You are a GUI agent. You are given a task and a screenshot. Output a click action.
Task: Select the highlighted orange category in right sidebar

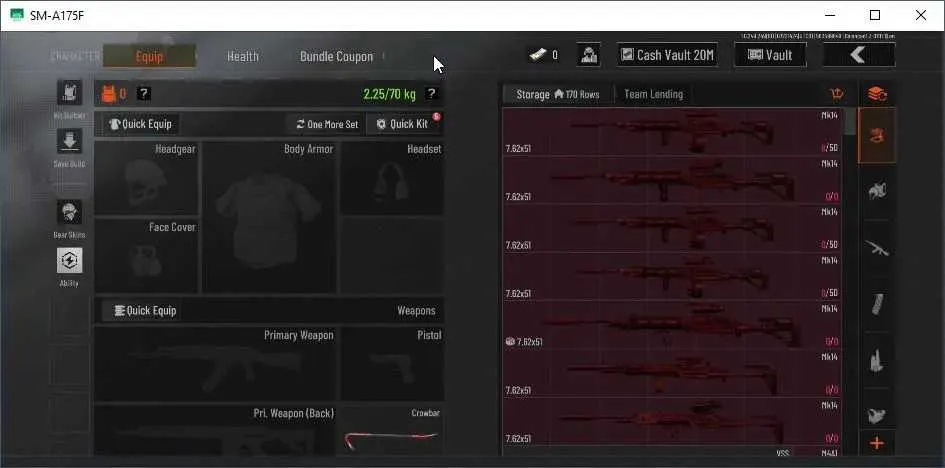pyautogui.click(x=877, y=136)
